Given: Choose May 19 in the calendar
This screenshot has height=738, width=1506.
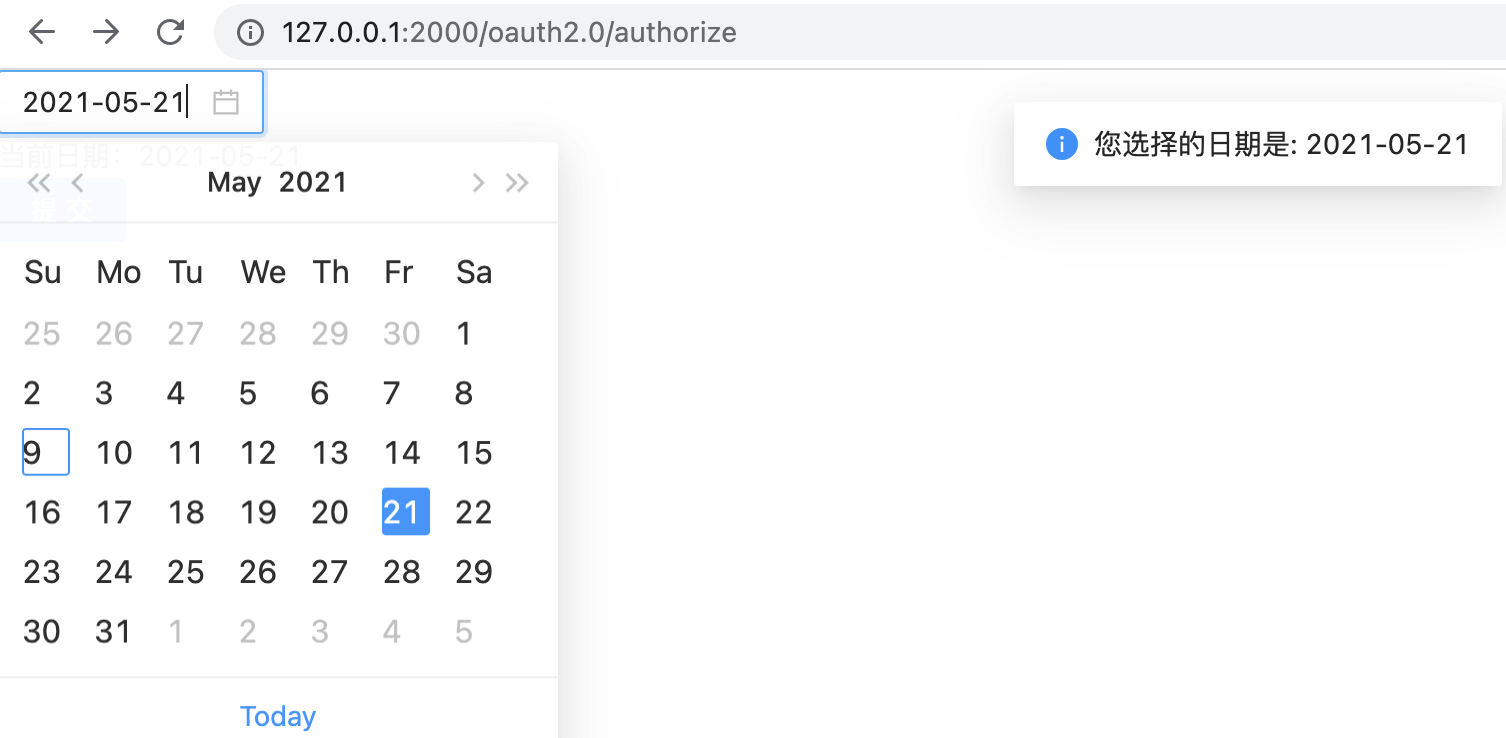Looking at the screenshot, I should (x=258, y=513).
